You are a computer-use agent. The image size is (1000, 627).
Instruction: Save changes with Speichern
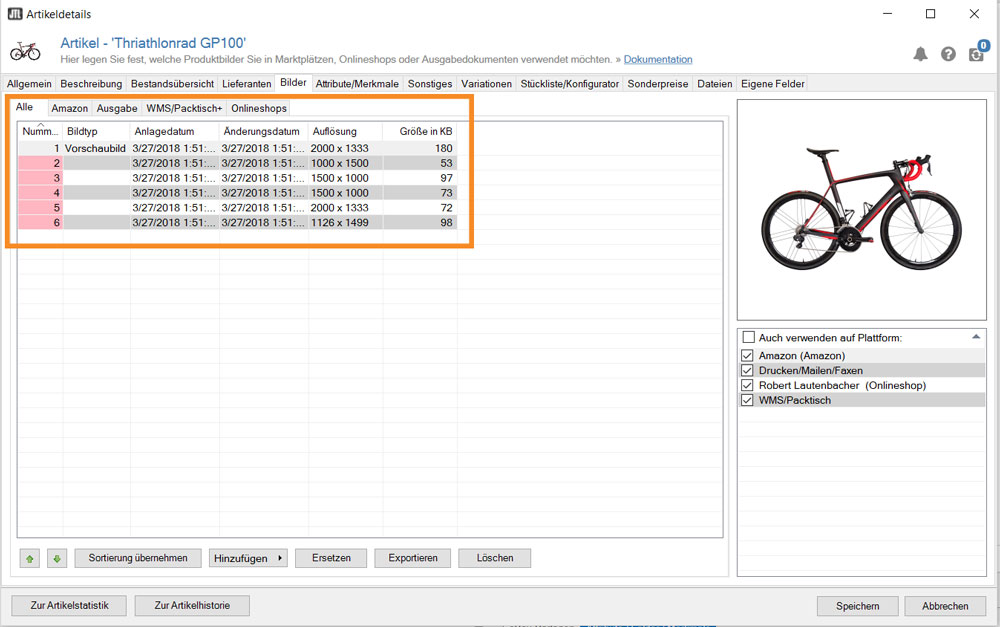(x=858, y=606)
